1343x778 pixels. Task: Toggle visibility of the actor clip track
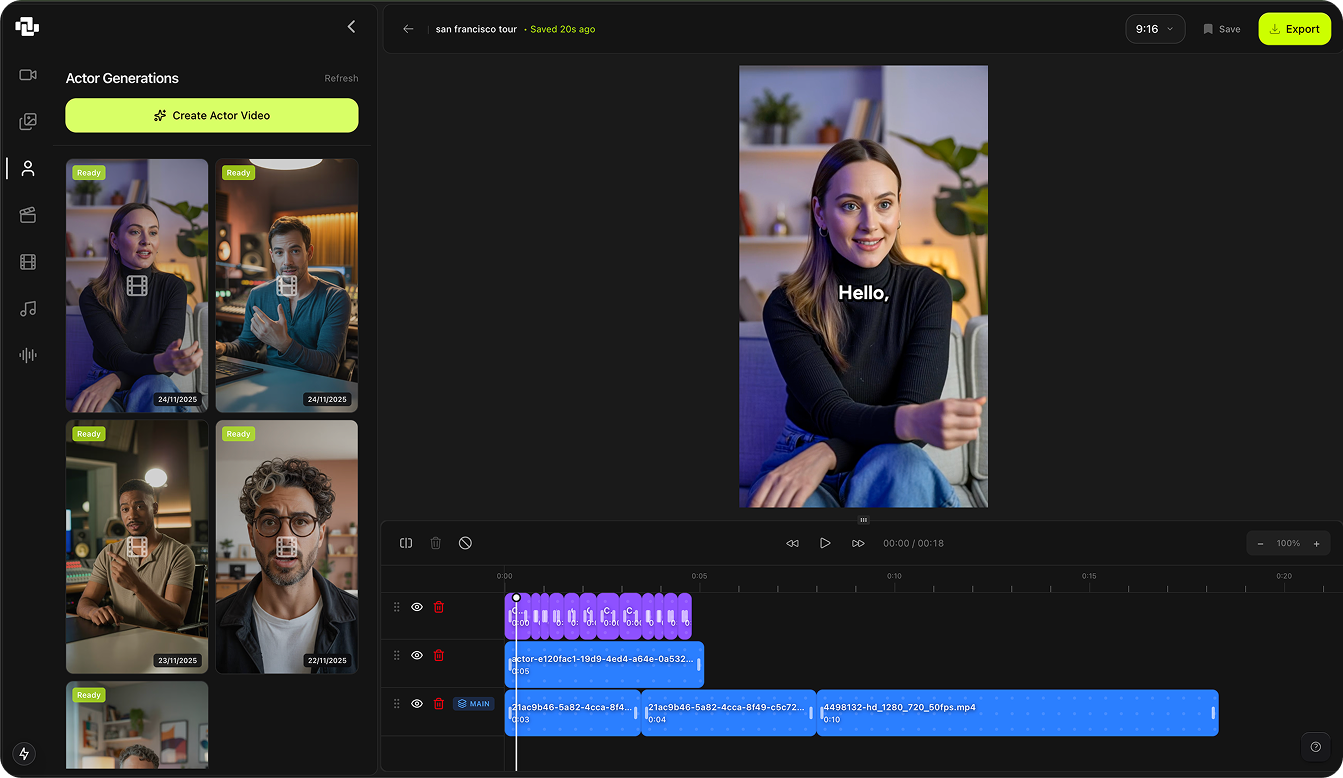point(417,655)
